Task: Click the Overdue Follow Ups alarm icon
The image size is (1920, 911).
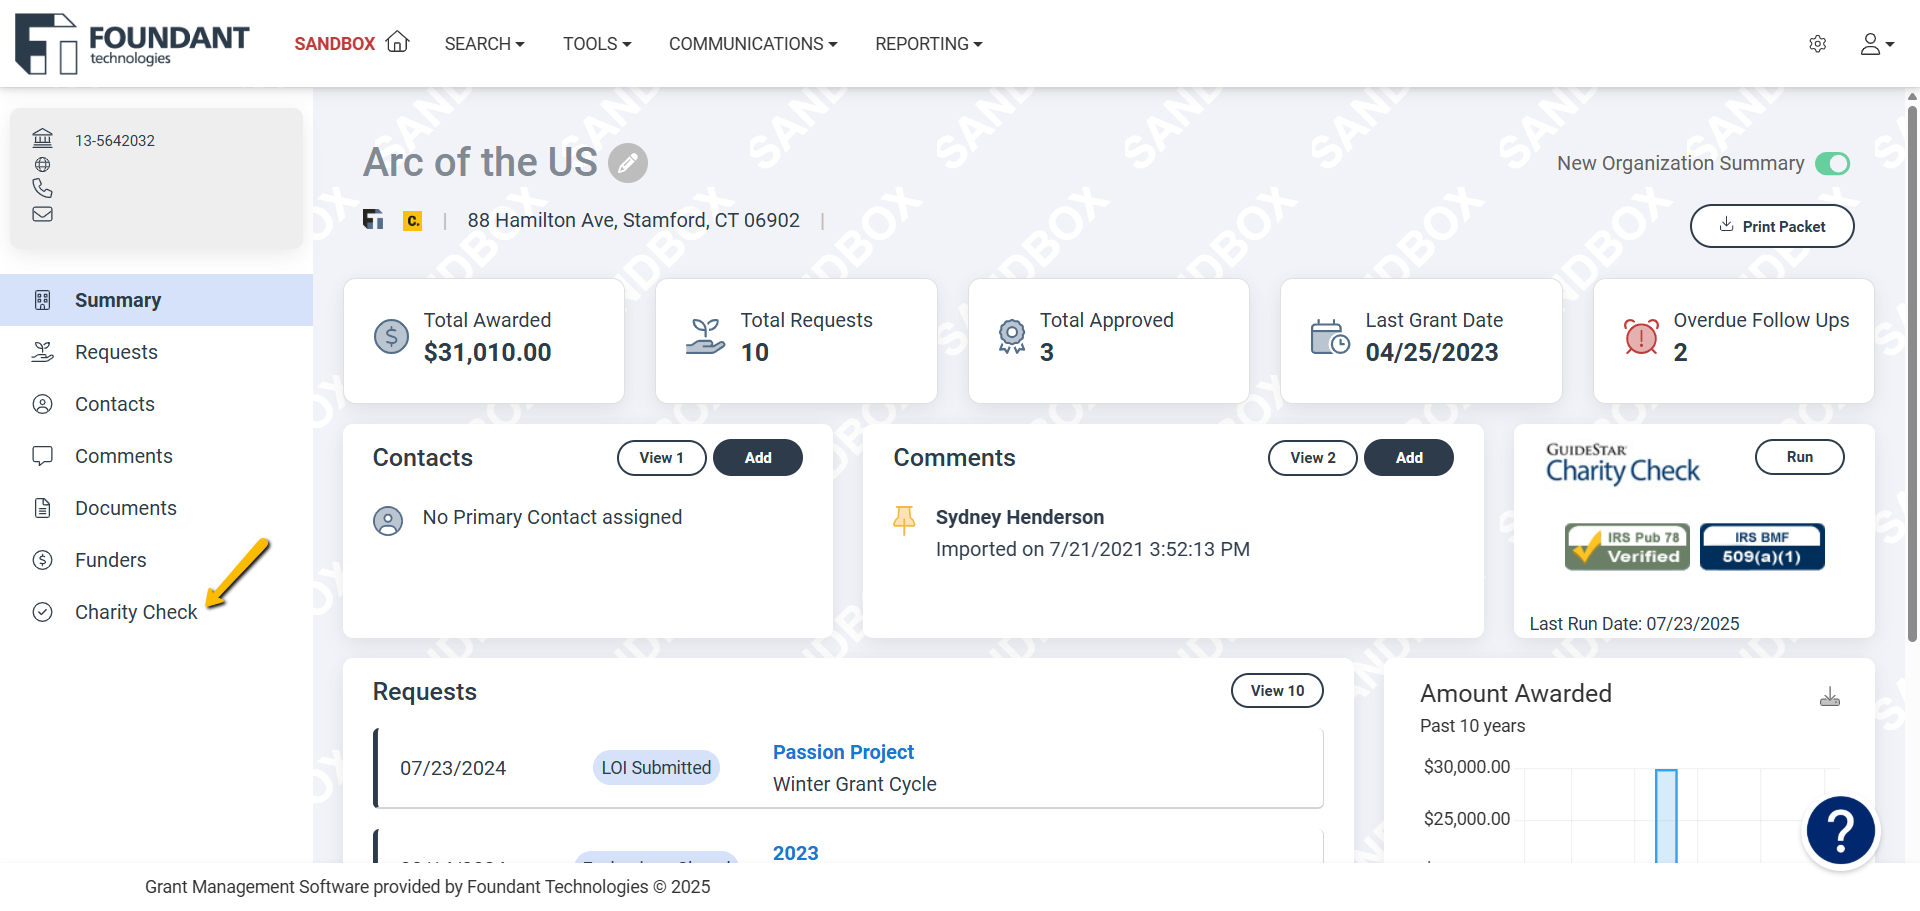Action: tap(1641, 337)
